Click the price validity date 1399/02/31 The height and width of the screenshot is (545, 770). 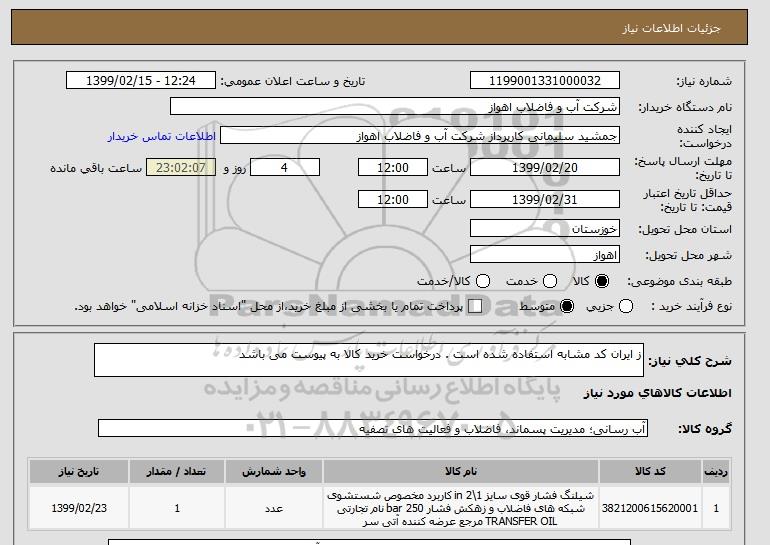click(x=545, y=199)
